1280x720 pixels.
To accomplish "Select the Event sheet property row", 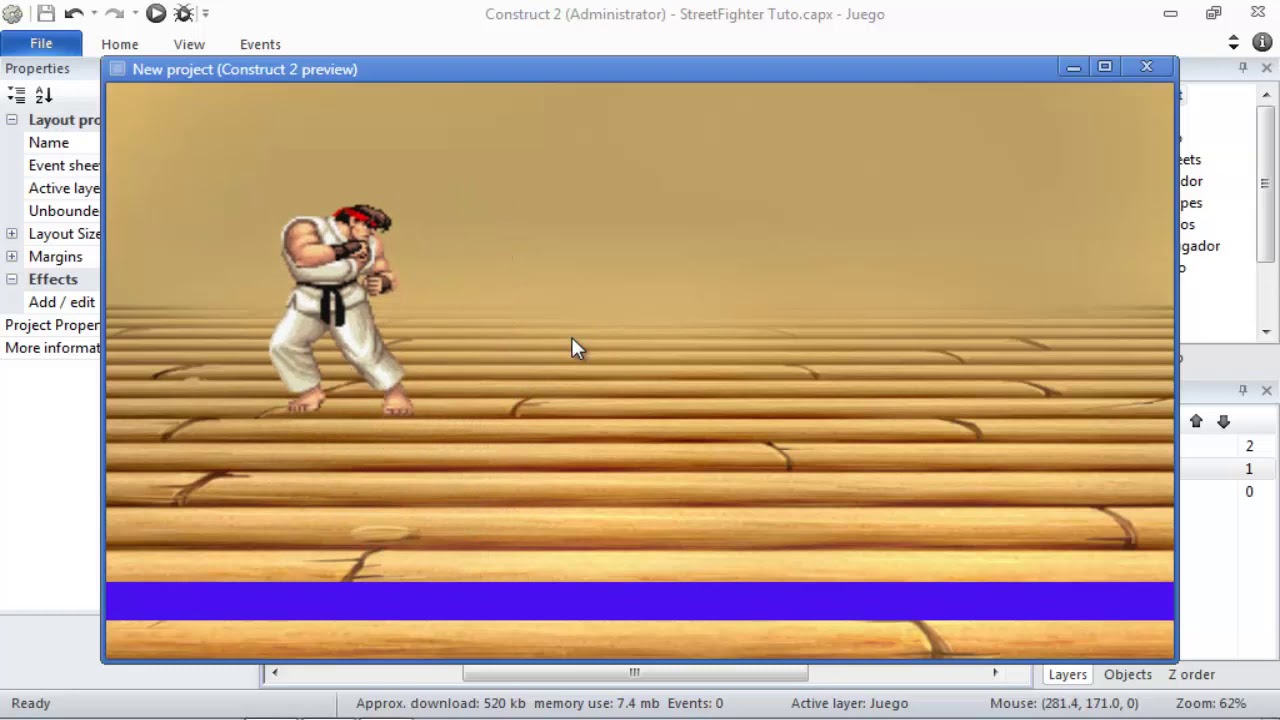I will (x=62, y=166).
